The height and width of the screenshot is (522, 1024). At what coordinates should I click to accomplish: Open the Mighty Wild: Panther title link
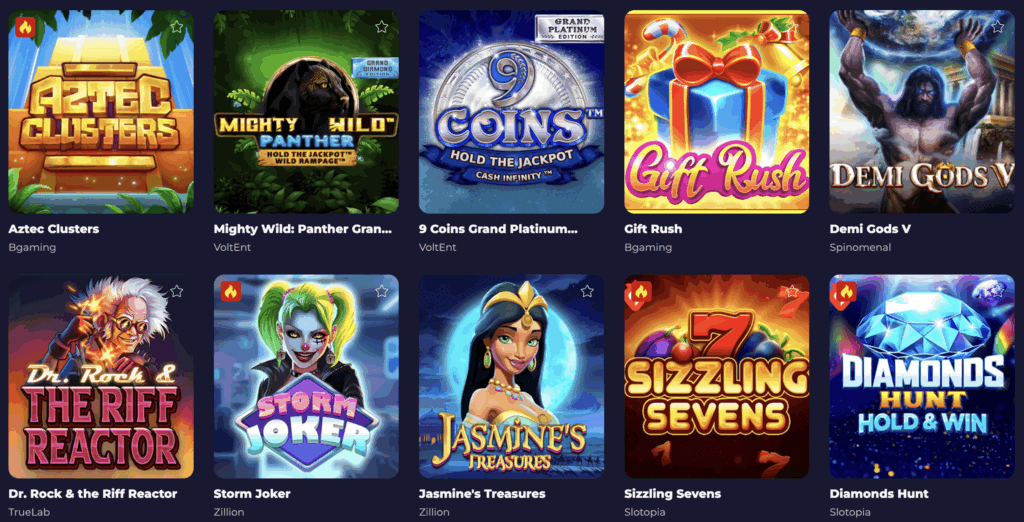coord(302,229)
